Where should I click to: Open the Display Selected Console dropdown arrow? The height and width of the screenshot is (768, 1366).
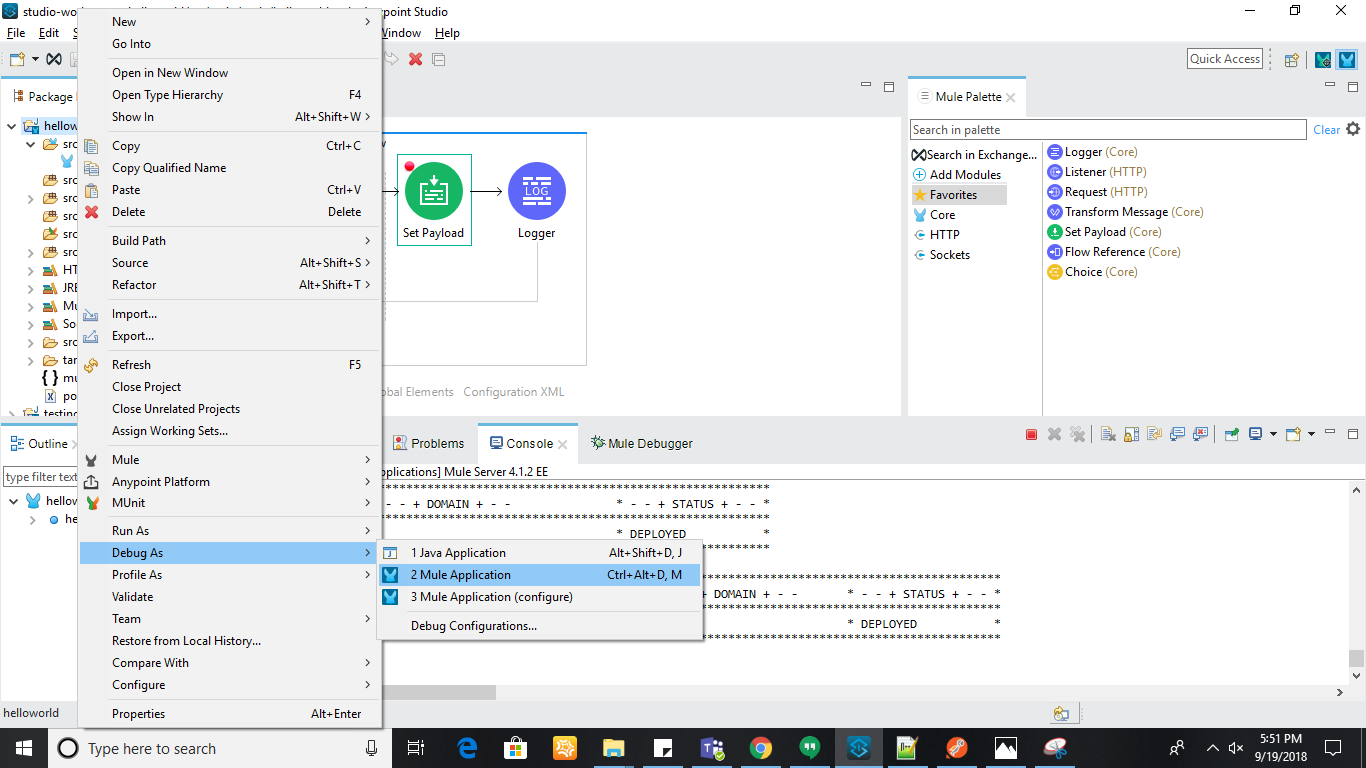pos(1273,434)
